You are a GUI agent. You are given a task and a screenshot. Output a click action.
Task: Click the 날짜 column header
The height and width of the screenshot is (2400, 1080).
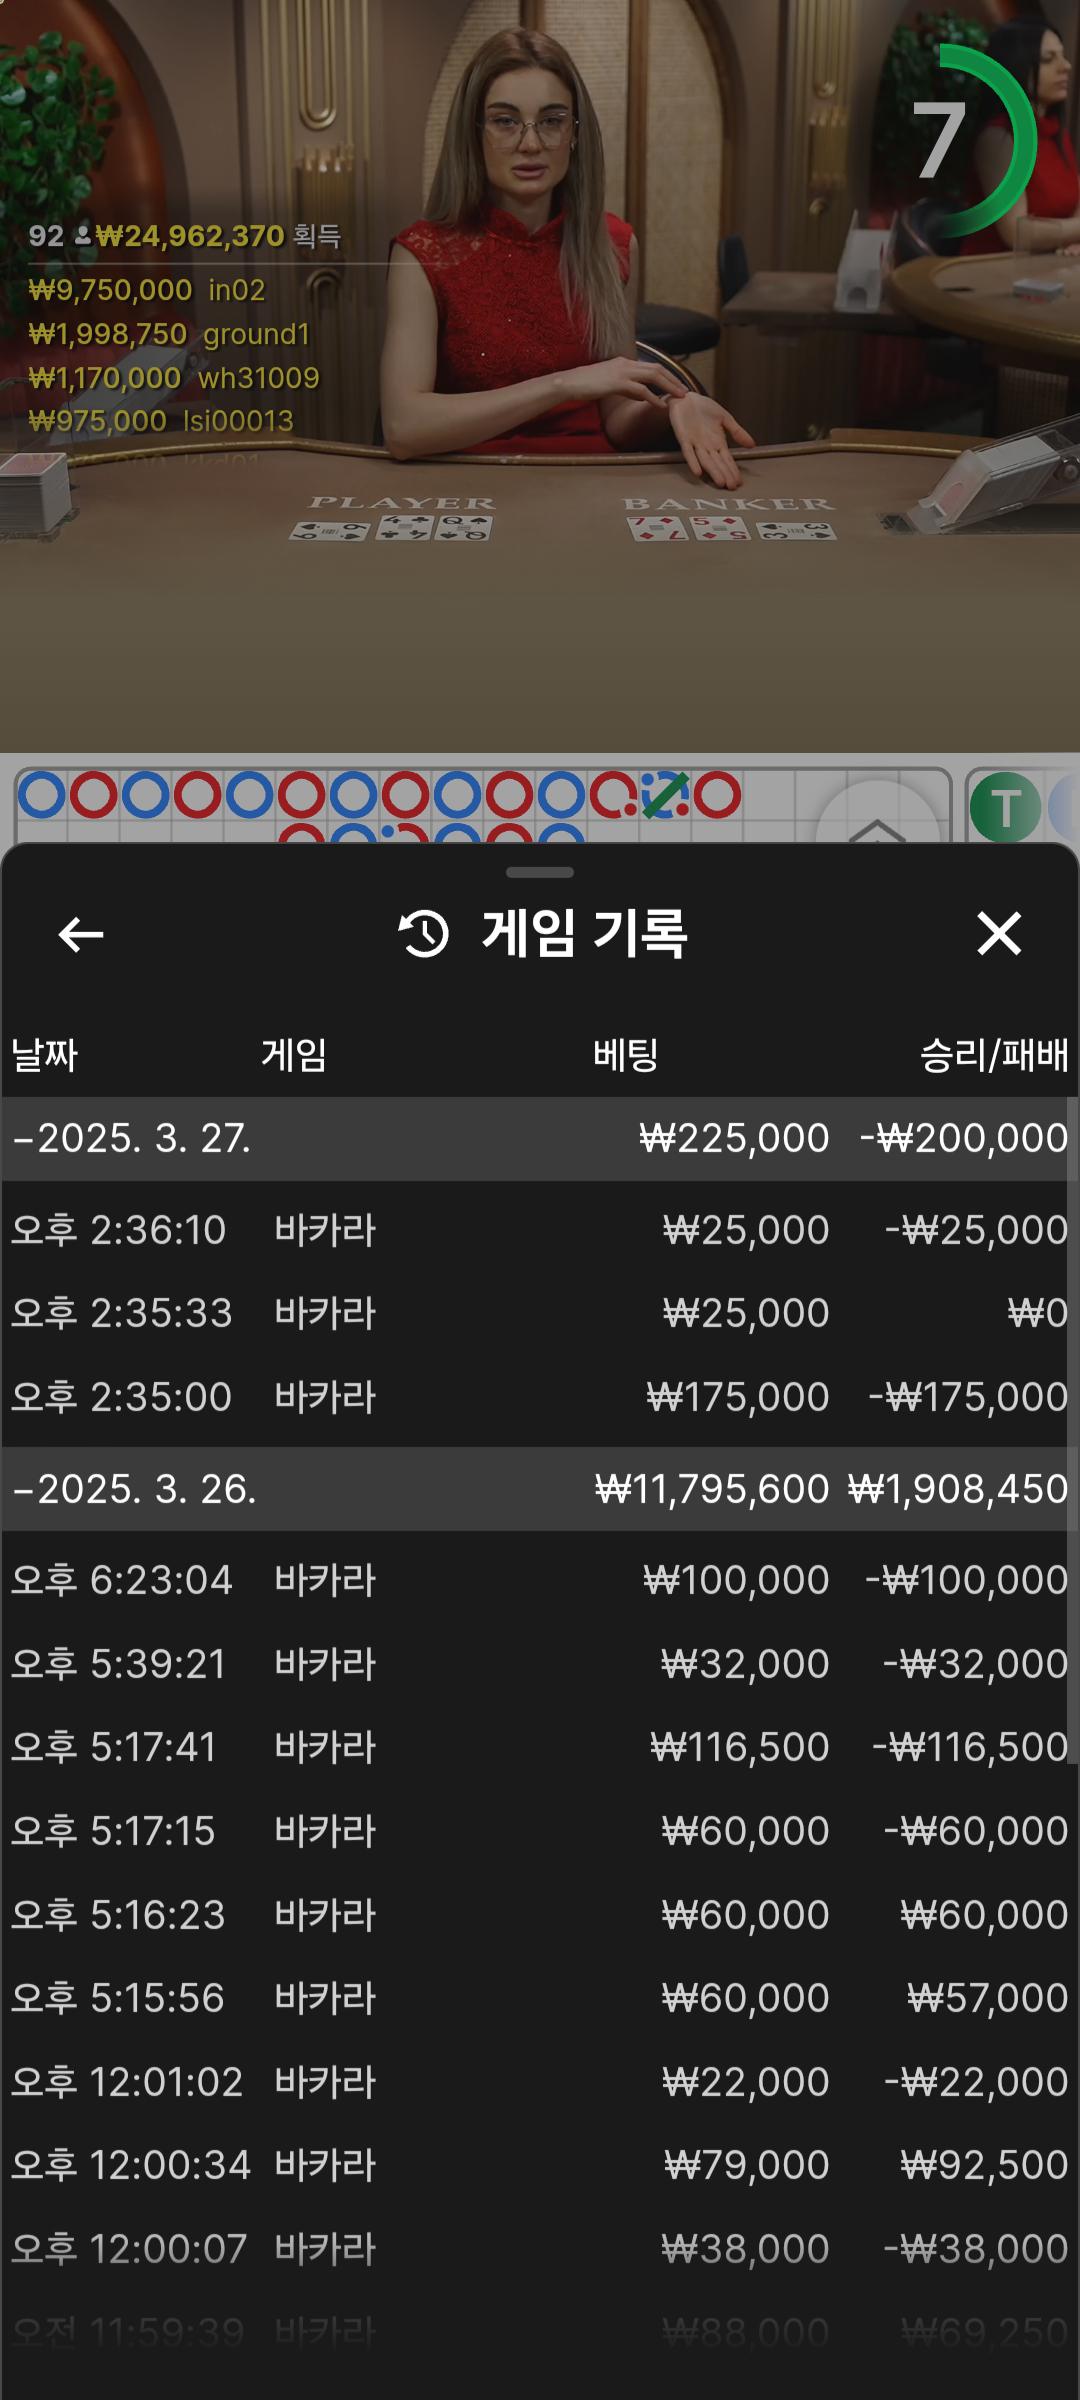click(x=44, y=1055)
